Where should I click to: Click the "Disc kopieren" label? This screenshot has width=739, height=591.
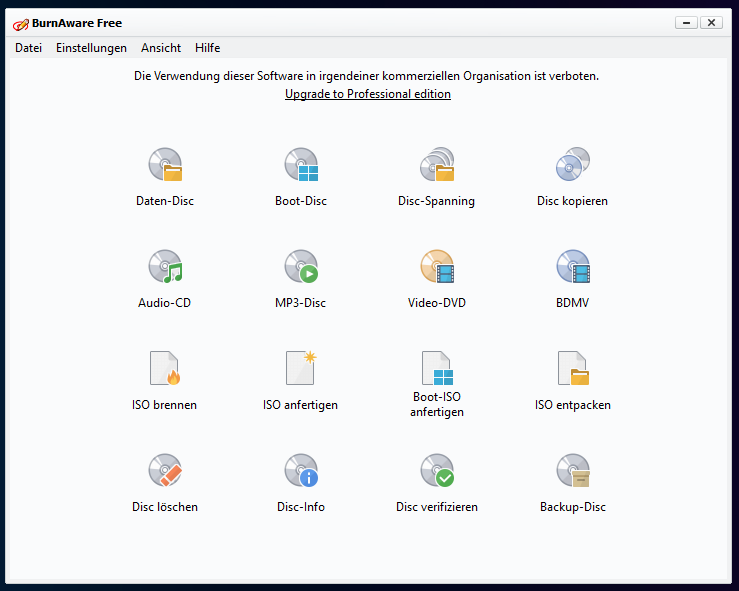click(x=572, y=201)
